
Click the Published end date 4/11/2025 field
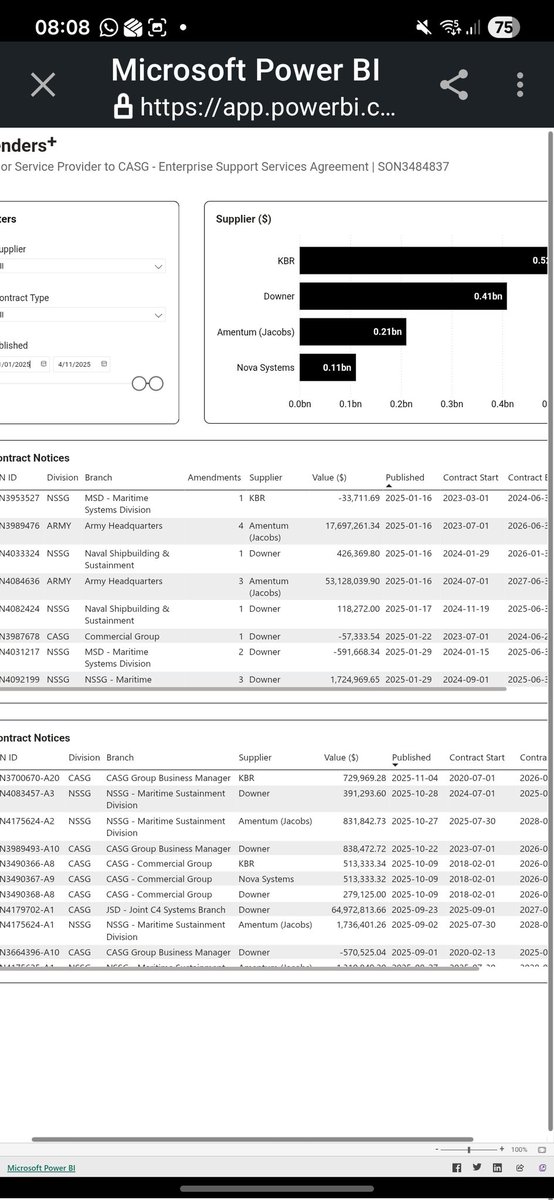tap(82, 364)
